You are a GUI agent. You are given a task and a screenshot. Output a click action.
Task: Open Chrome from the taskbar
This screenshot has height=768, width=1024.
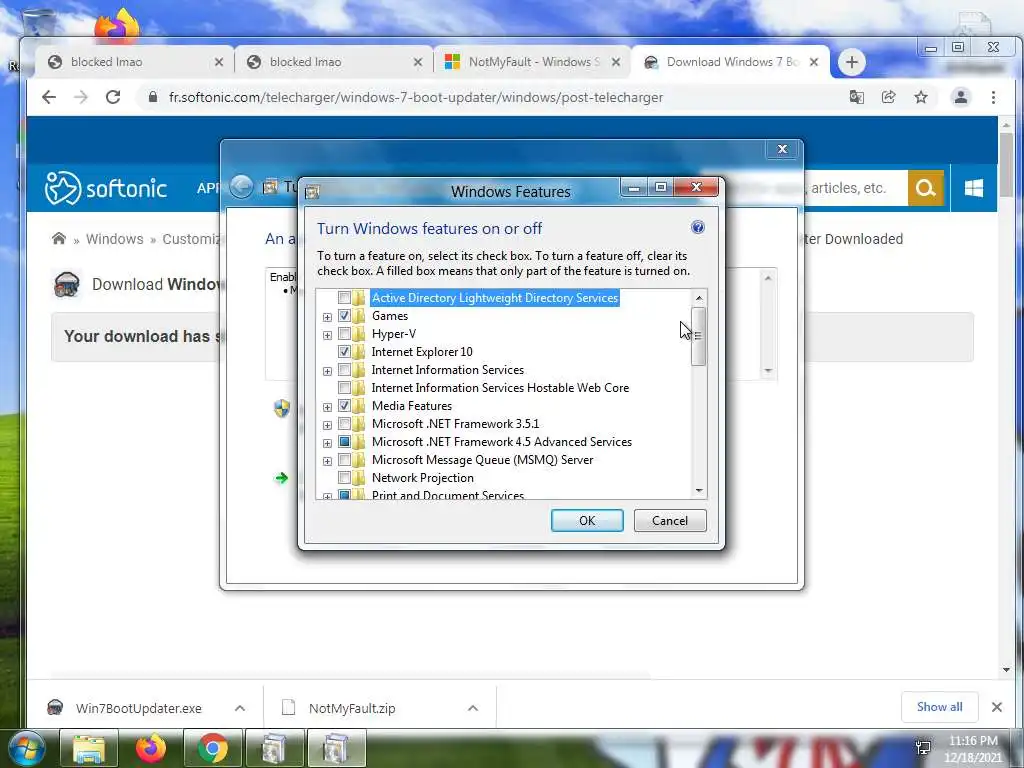pos(212,748)
